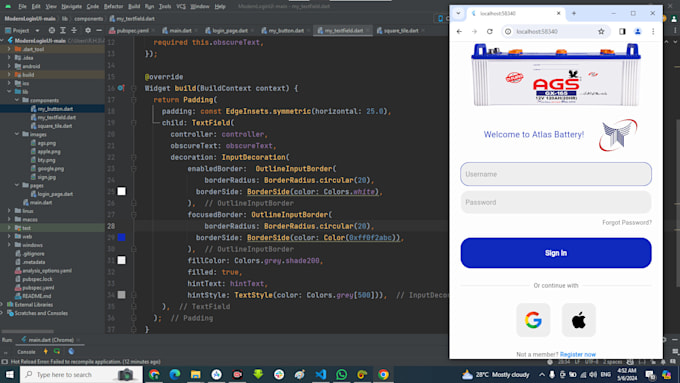Click Chrome back arrow
680x383 pixels.
coord(459,31)
